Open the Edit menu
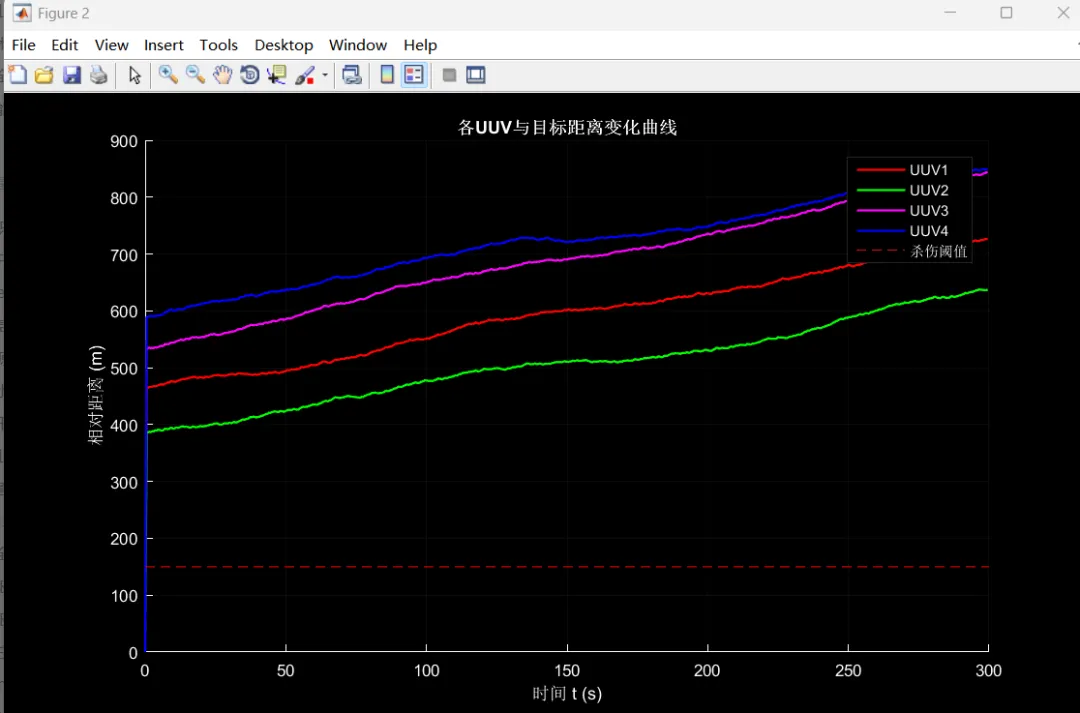Image resolution: width=1080 pixels, height=713 pixels. tap(65, 45)
